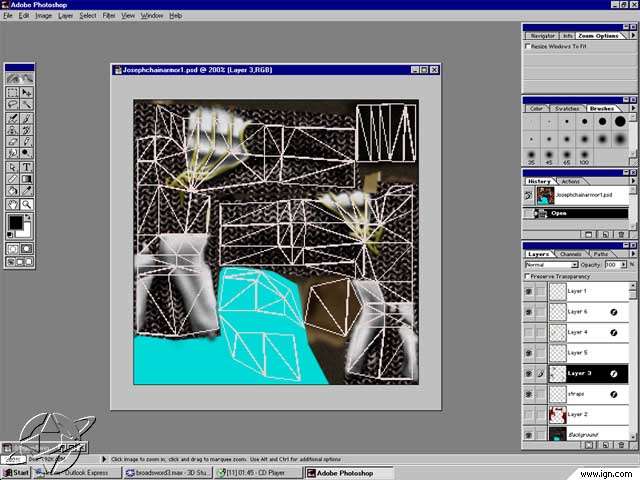Click the Windows Start button
The width and height of the screenshot is (640, 480).
(x=16, y=472)
